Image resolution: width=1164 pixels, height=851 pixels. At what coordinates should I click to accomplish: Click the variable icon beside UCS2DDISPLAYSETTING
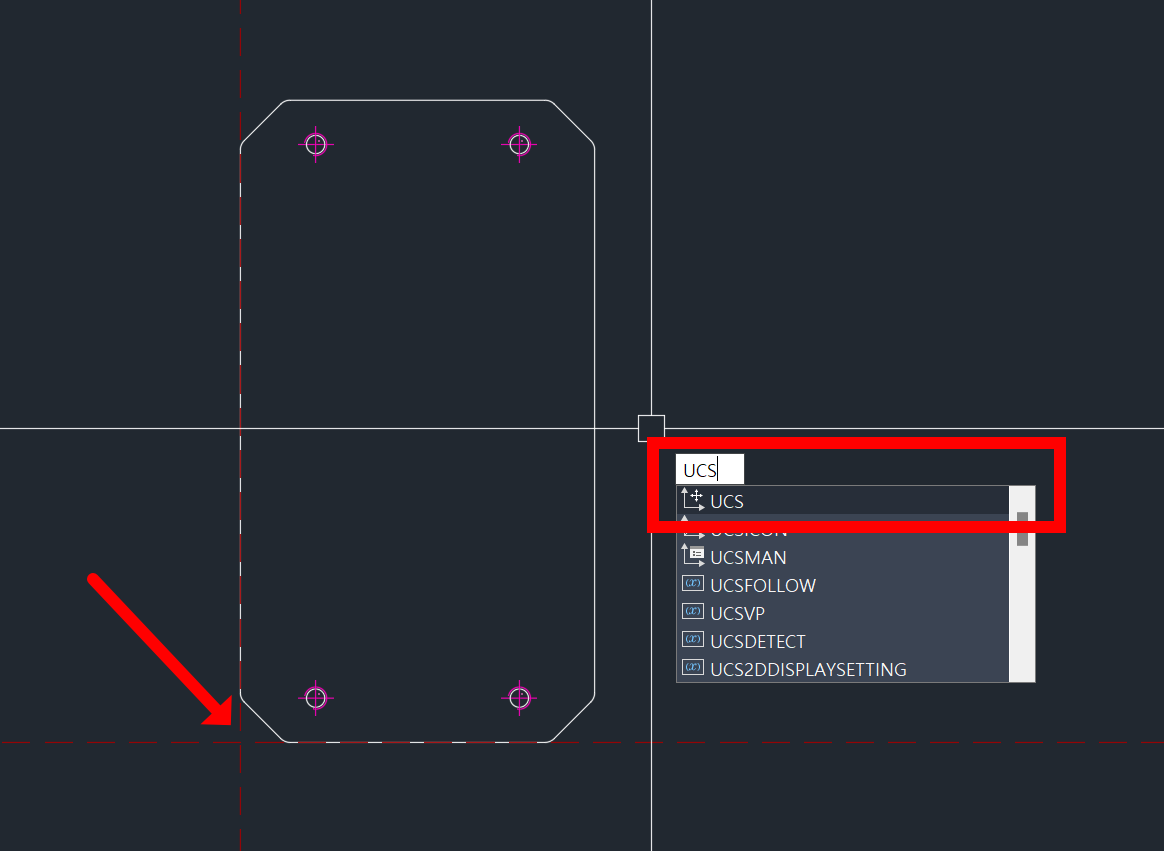tap(693, 668)
